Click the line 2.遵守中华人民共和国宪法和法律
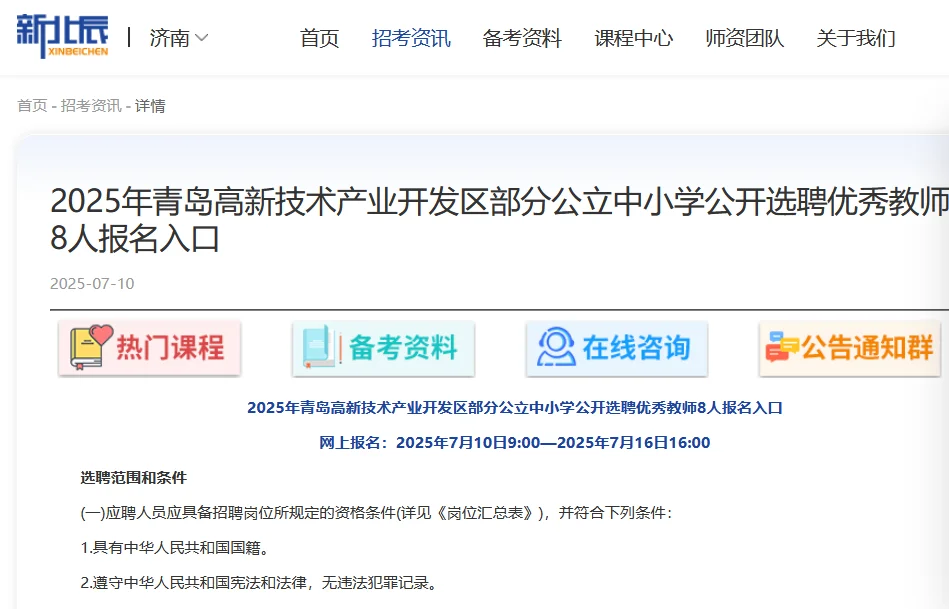Viewport: 949px width, 609px height. pos(259,583)
